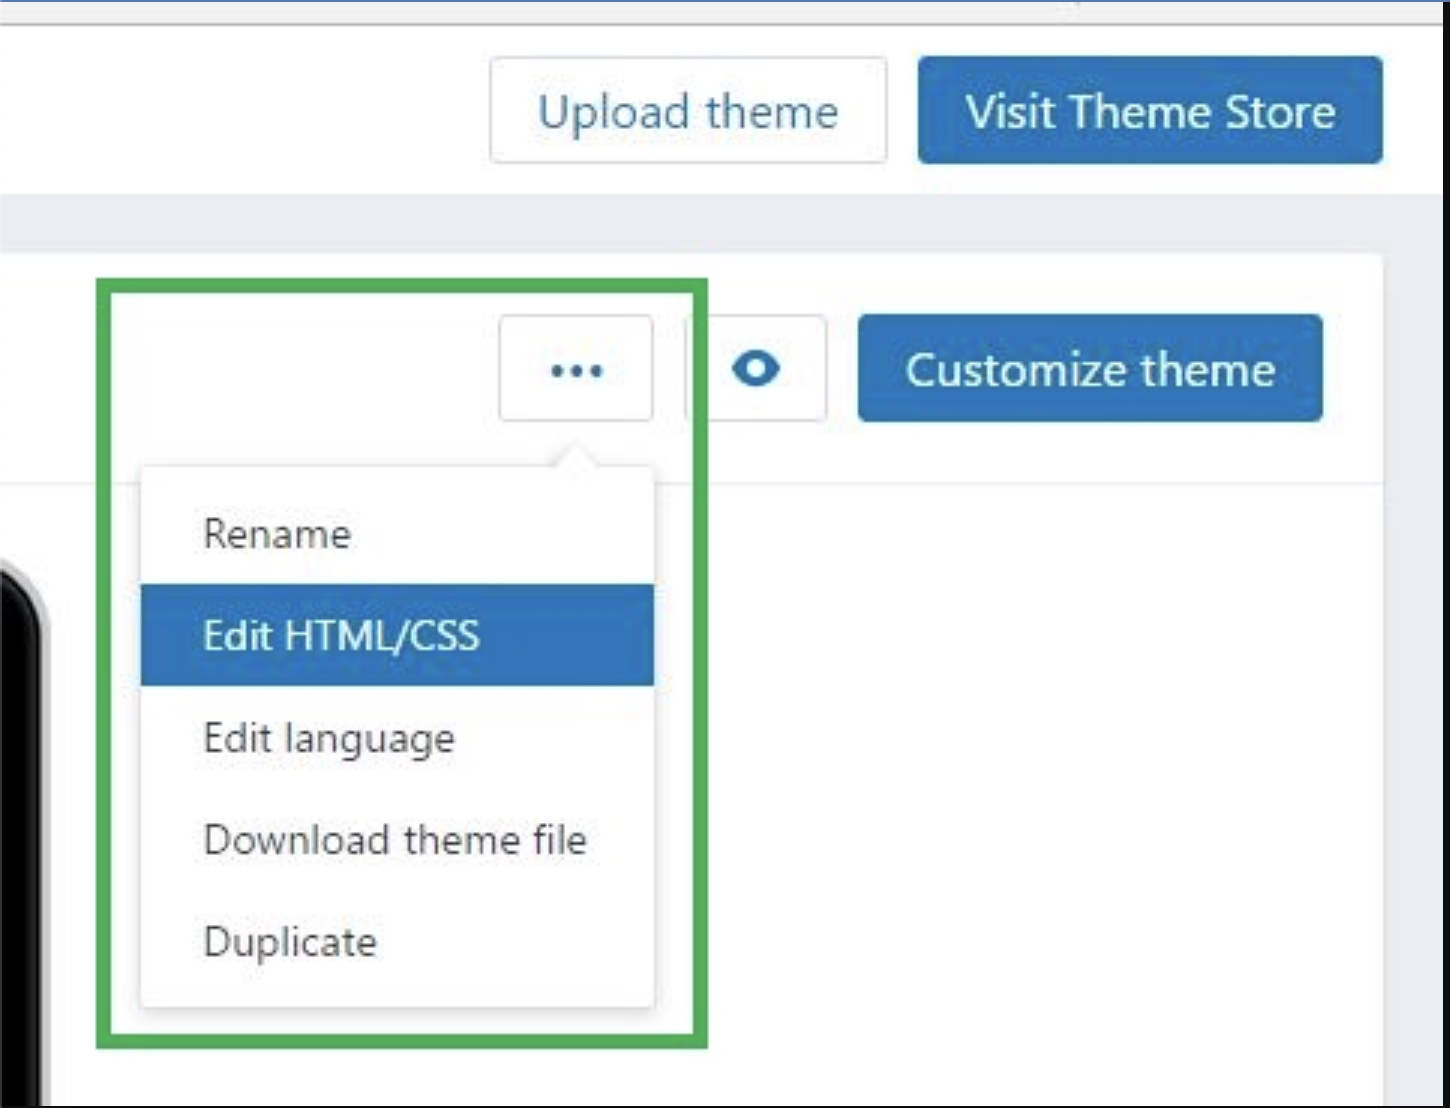Open the Edit language option

tap(329, 739)
